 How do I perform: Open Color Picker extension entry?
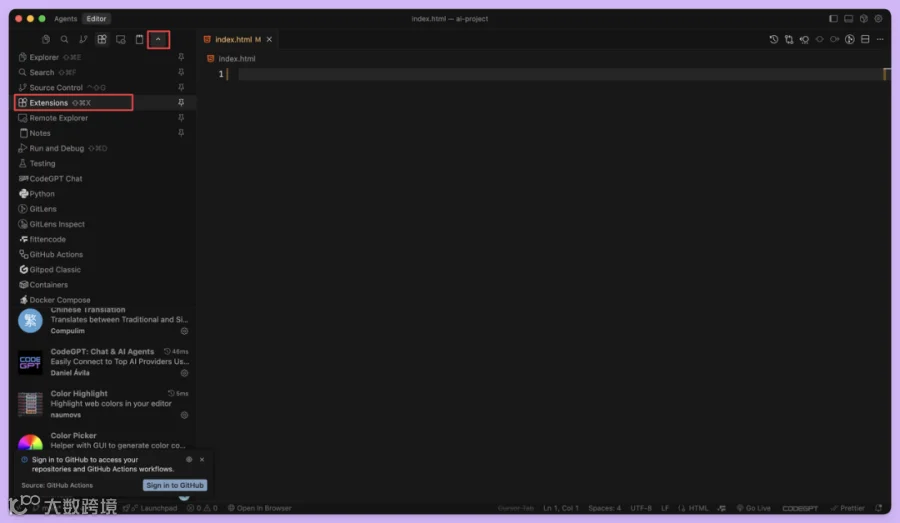(x=103, y=440)
